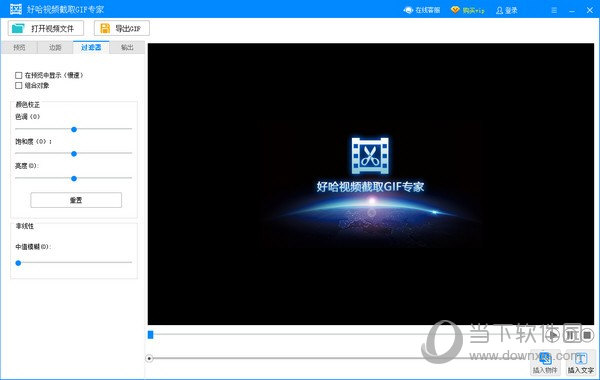
Task: Click the login (登录) user button
Action: 507,10
